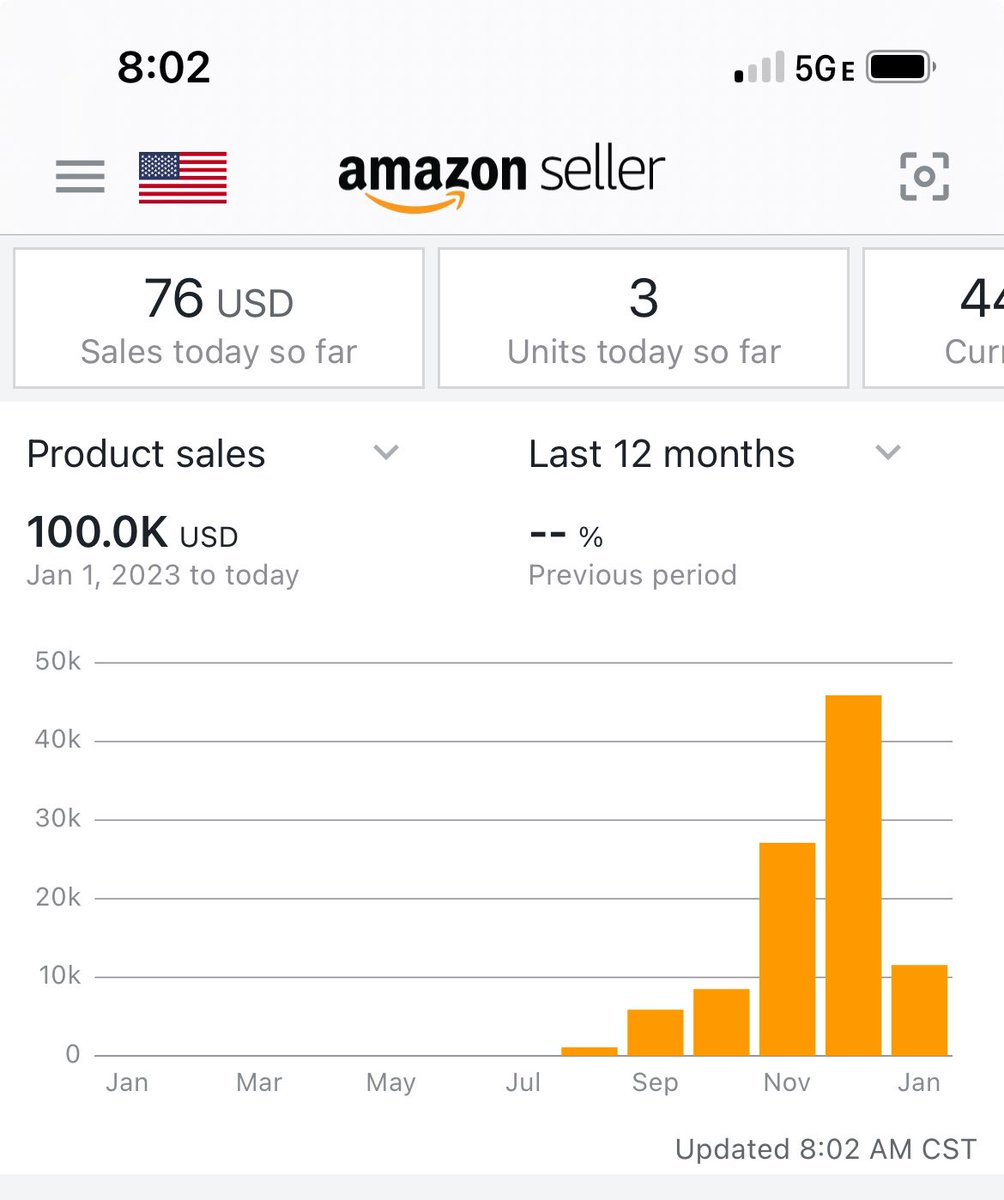Select the October sales bar

click(722, 1022)
